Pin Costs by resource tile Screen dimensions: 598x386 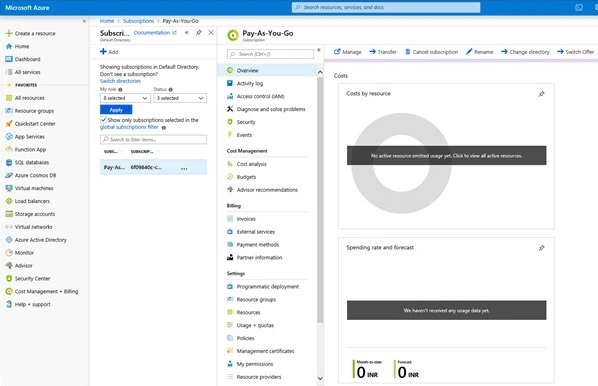click(x=542, y=94)
